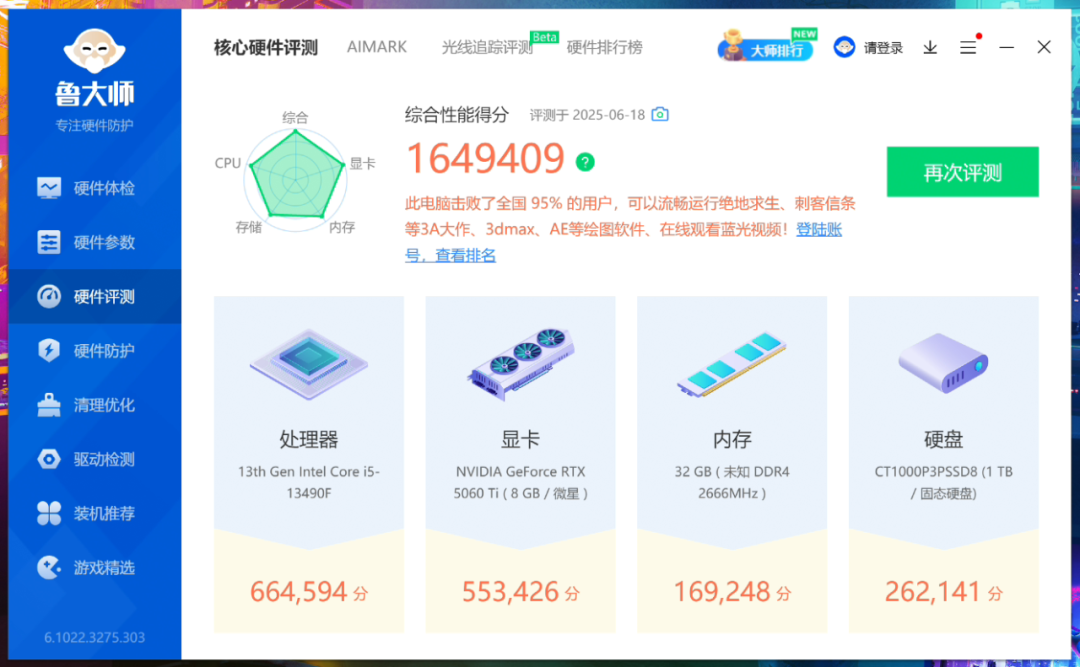This screenshot has height=667, width=1080.
Task: Open 硬件参数 in the sidebar
Action: 94,243
